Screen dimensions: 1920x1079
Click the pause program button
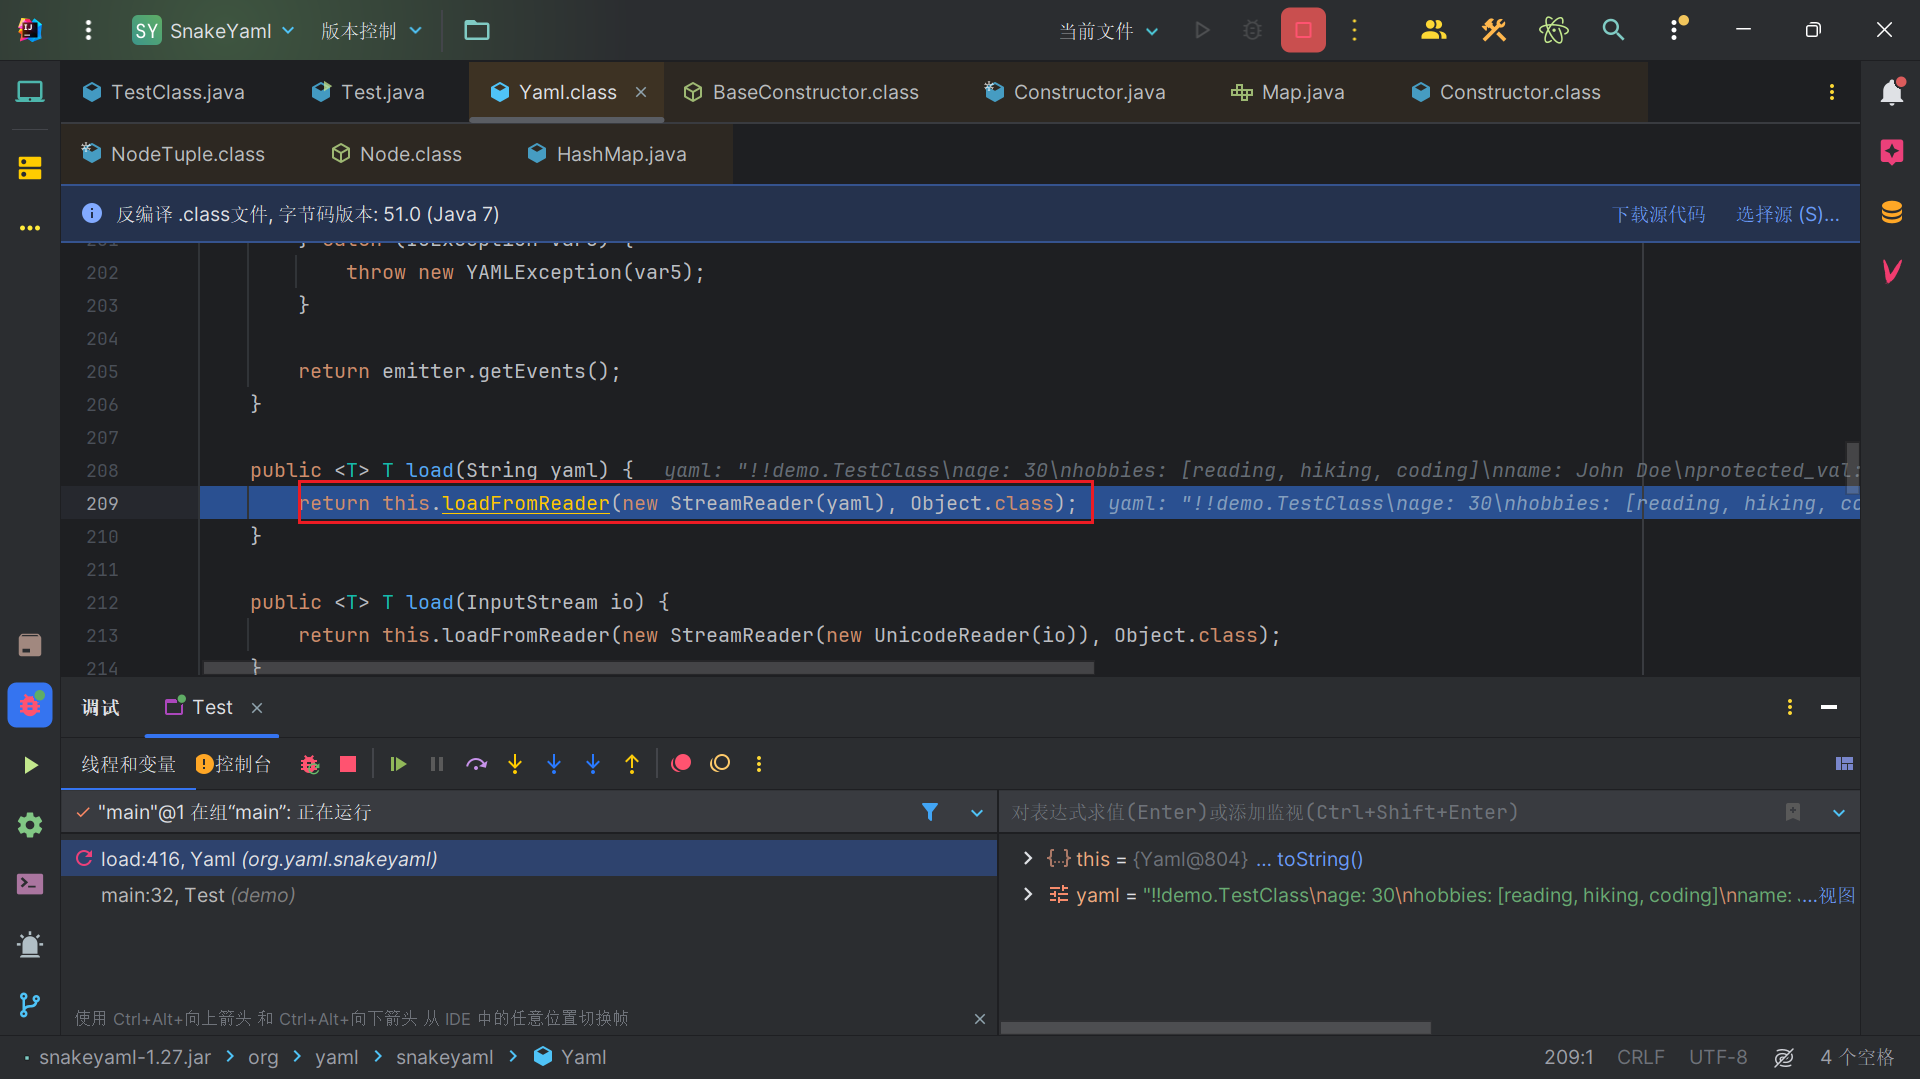tap(437, 764)
